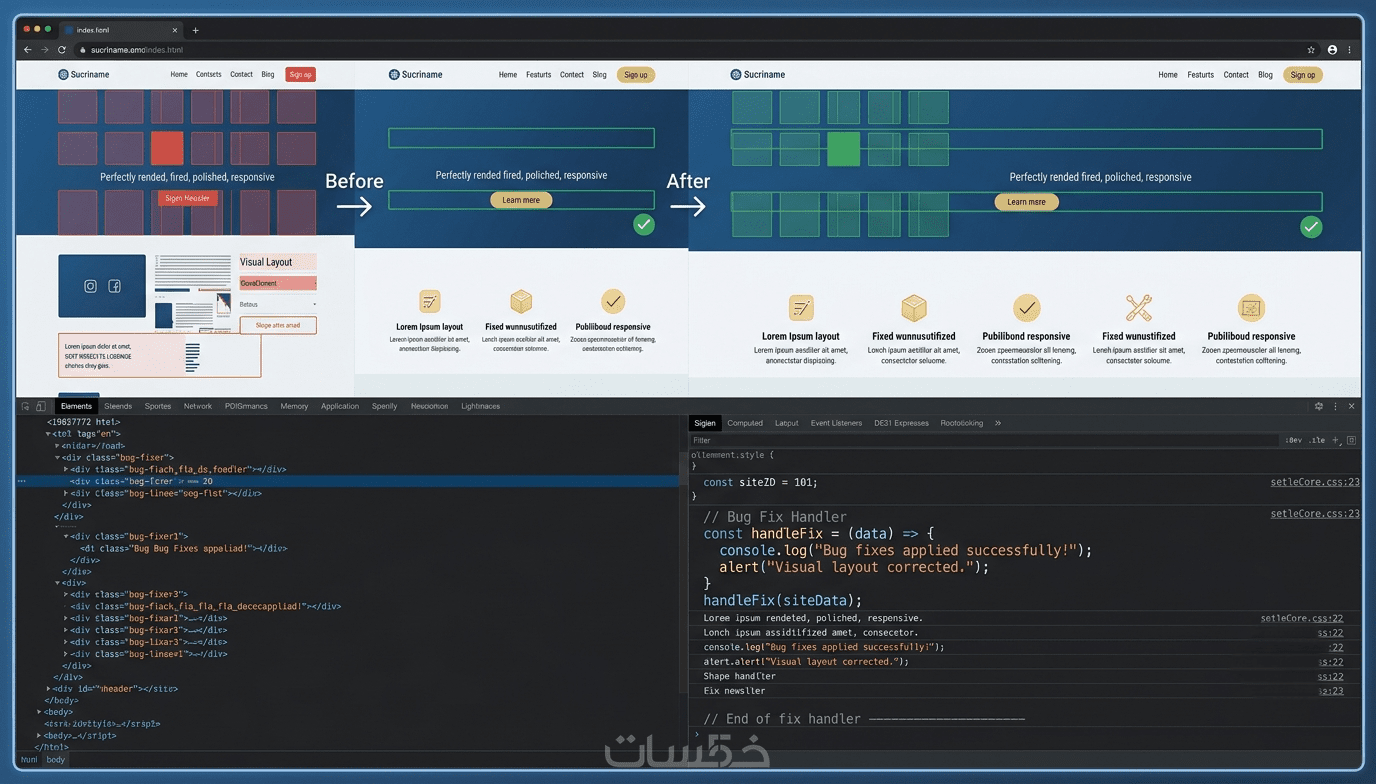Viewport: 1376px width, 784px height.
Task: Open the browser three-dot menu
Action: click(x=1350, y=49)
